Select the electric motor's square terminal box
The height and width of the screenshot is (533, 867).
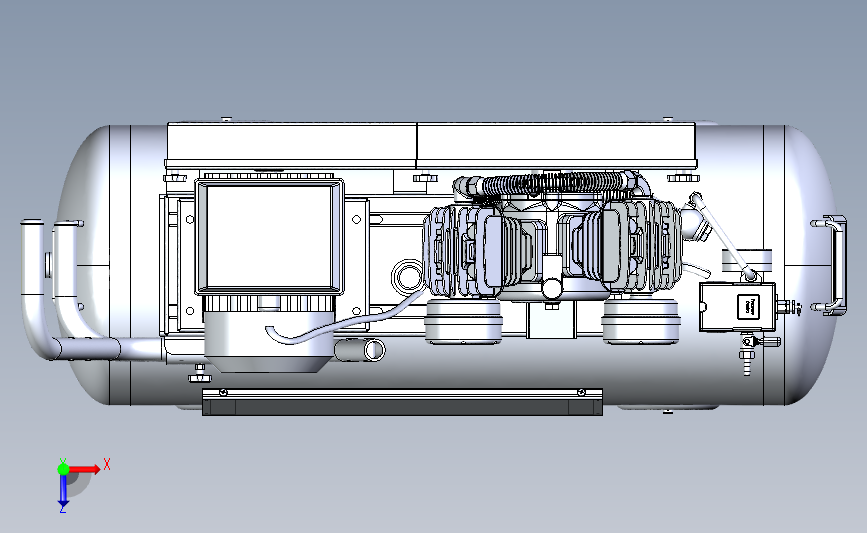[269, 237]
